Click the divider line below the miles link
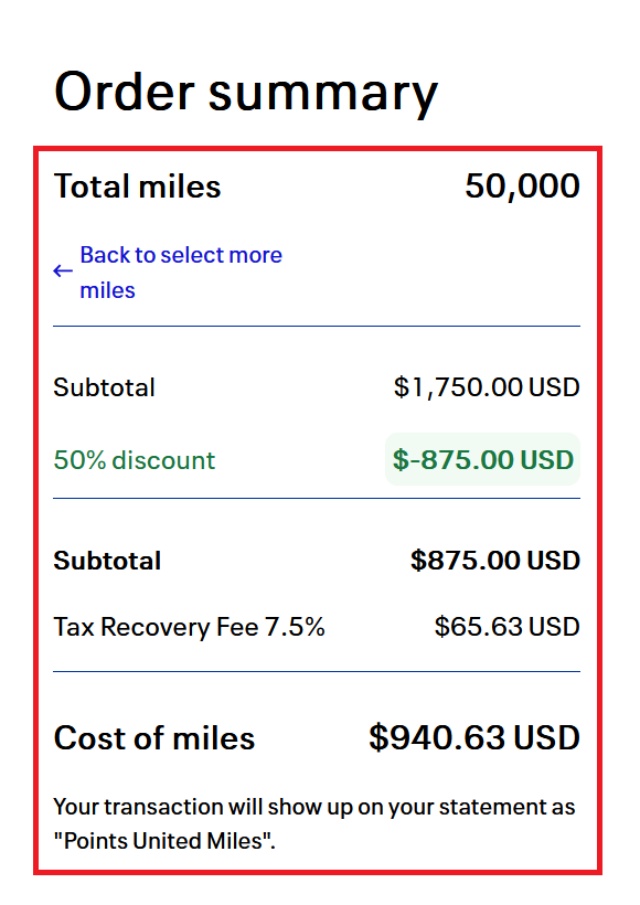Image resolution: width=640 pixels, height=905 pixels. click(316, 326)
